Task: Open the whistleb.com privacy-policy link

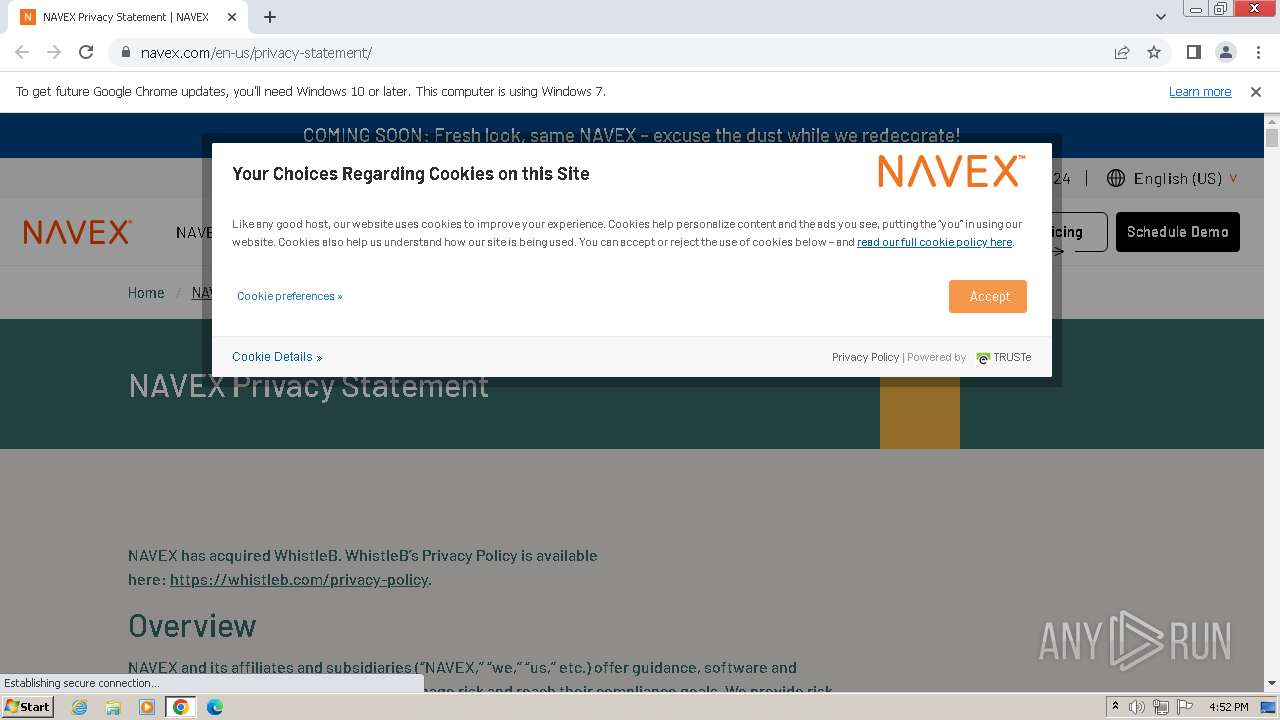Action: (x=299, y=580)
